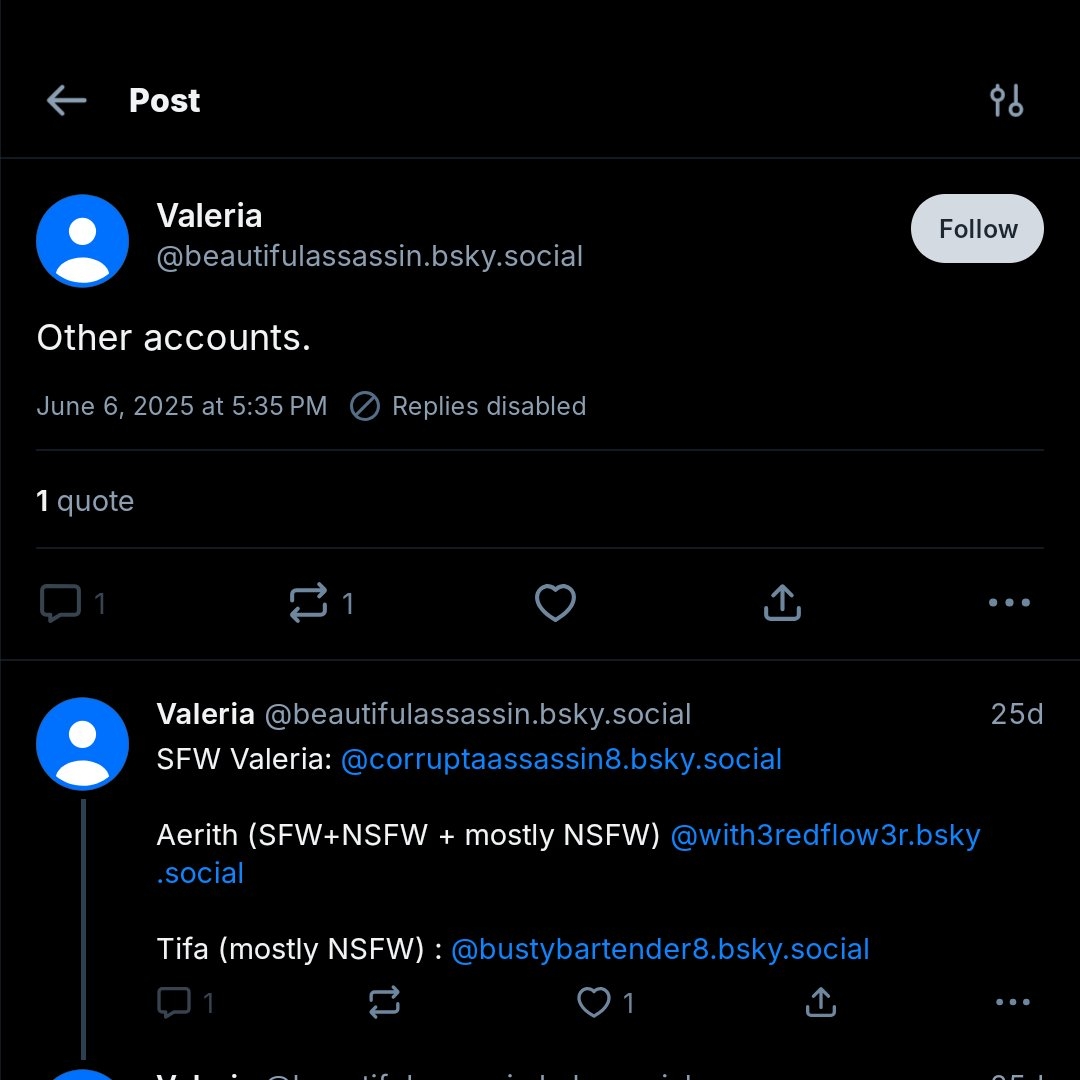1080x1080 pixels.
Task: Visit the @bustybartender8.bsky.social profile link
Action: [x=660, y=948]
